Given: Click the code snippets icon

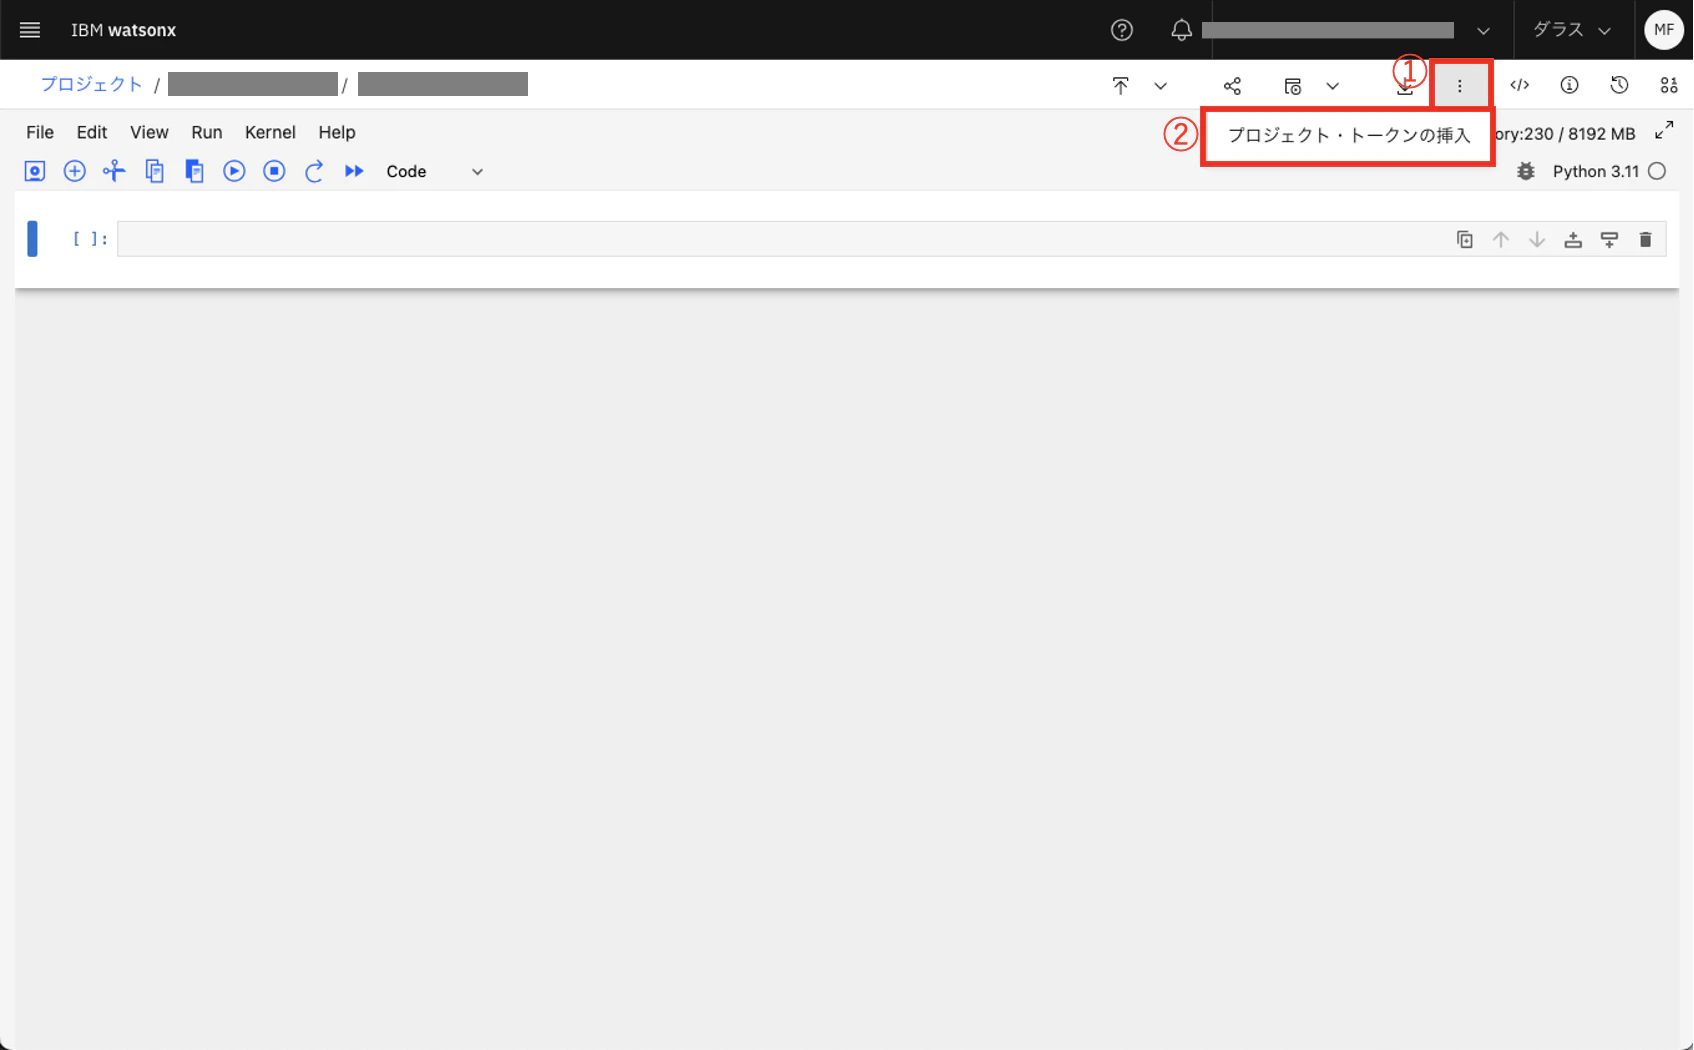Looking at the screenshot, I should (1520, 85).
